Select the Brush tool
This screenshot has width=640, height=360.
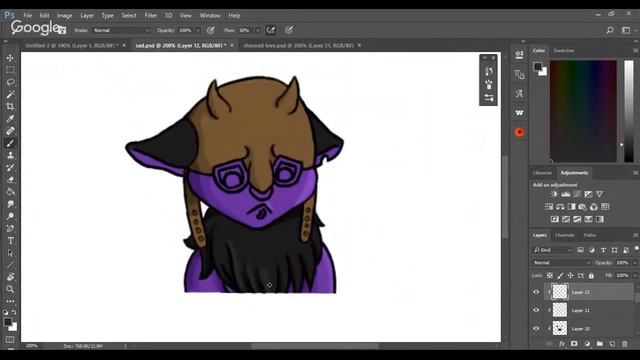pyautogui.click(x=10, y=143)
